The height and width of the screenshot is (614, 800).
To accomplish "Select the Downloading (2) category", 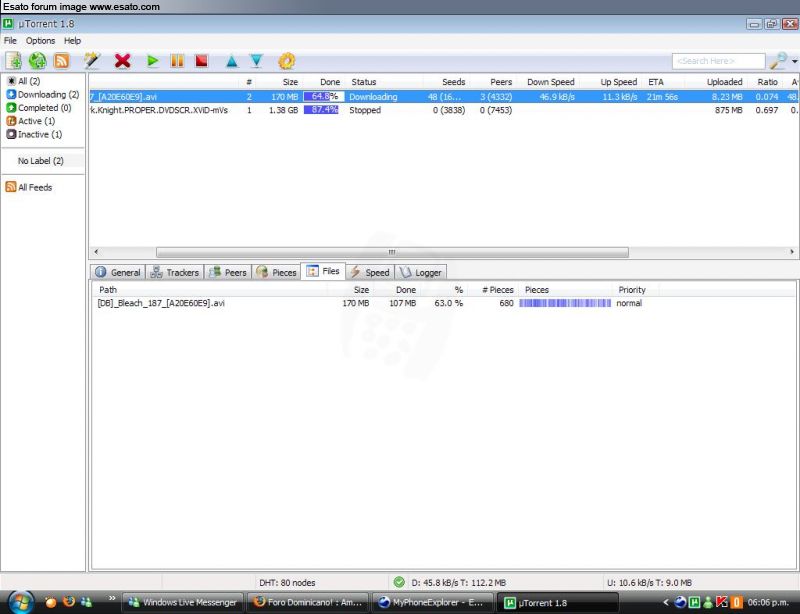I will click(x=47, y=94).
